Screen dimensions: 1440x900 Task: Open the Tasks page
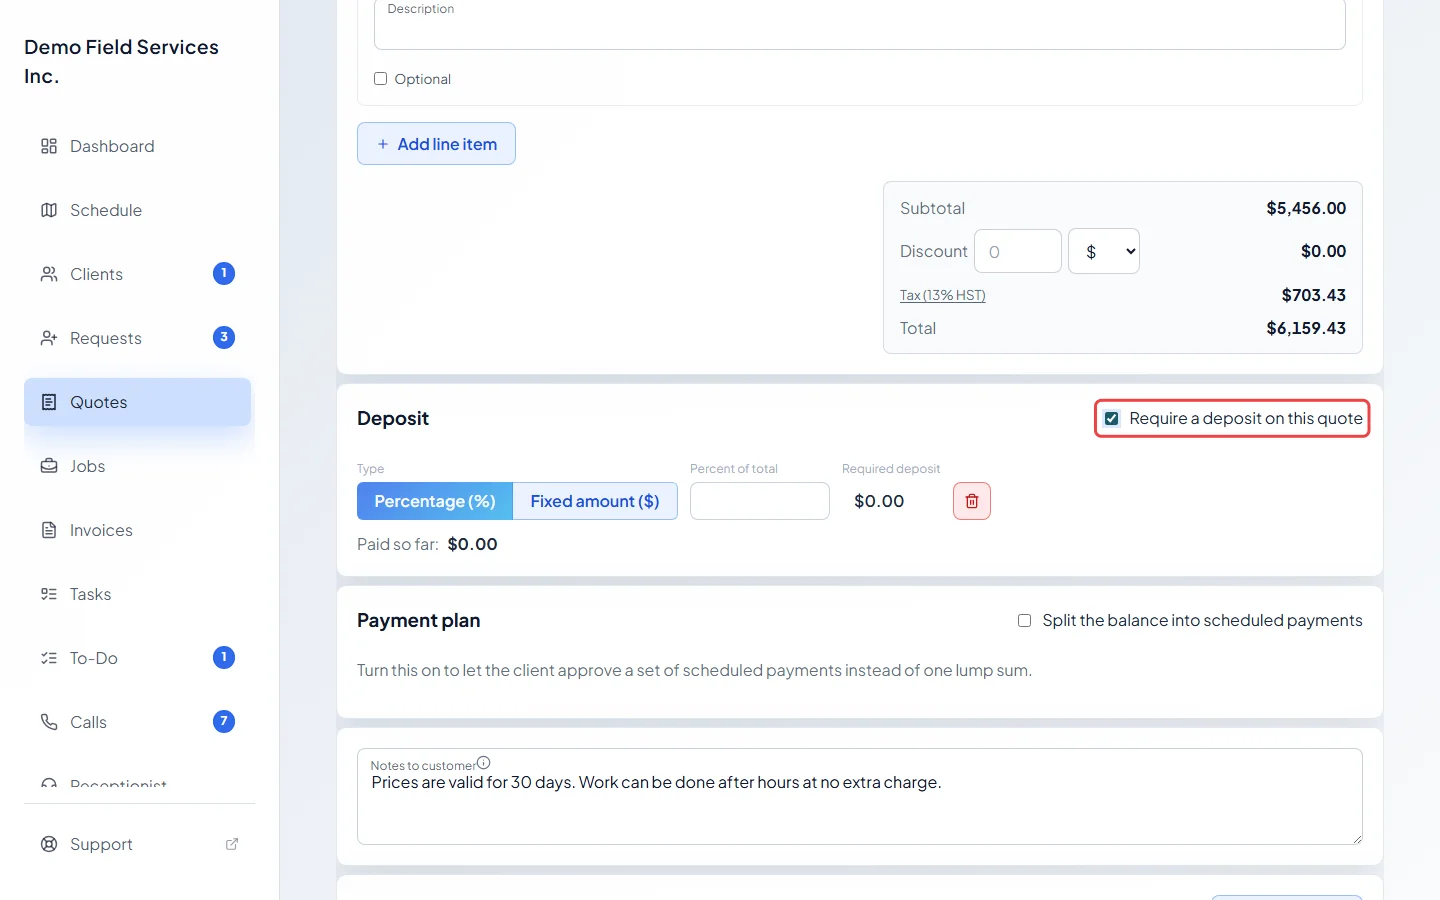[138, 594]
